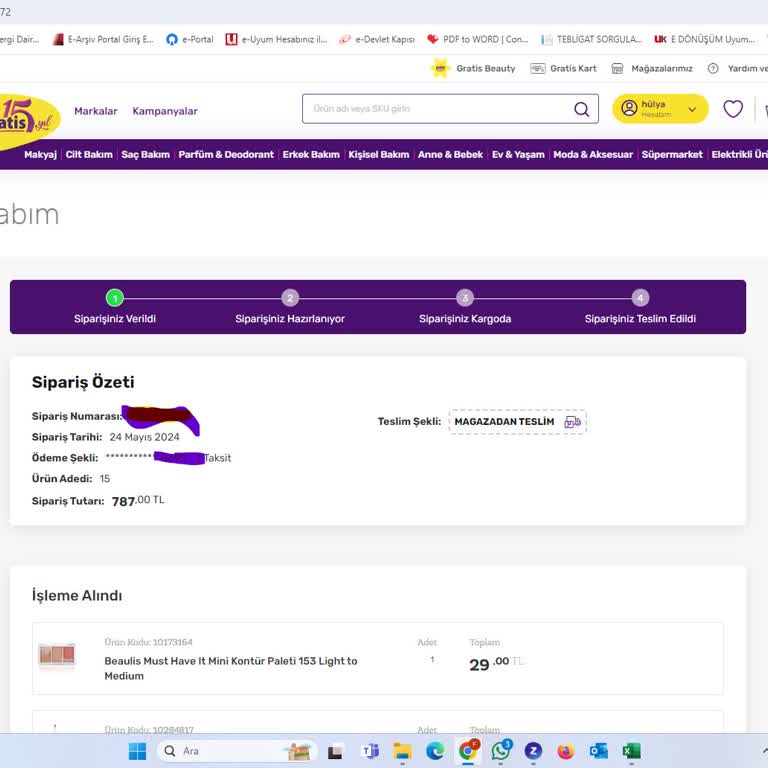This screenshot has width=768, height=768.
Task: Open the favorites heart icon
Action: pos(733,109)
